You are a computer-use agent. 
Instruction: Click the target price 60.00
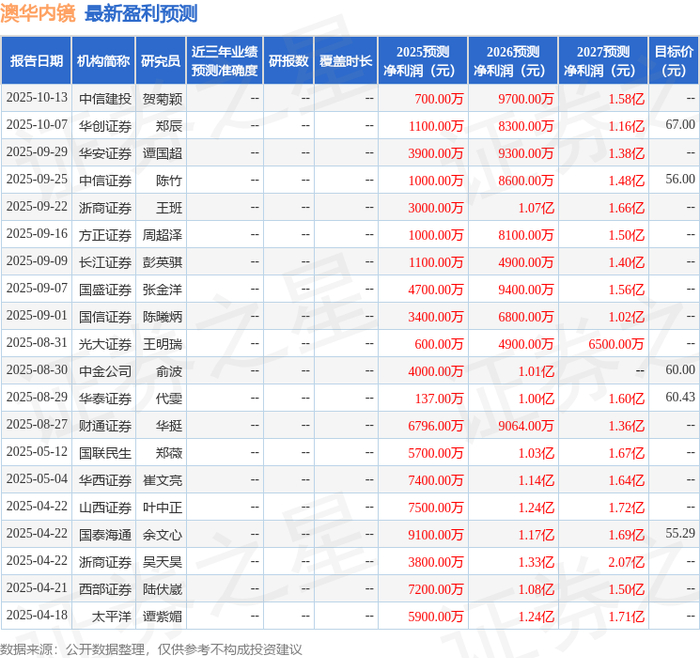[680, 370]
